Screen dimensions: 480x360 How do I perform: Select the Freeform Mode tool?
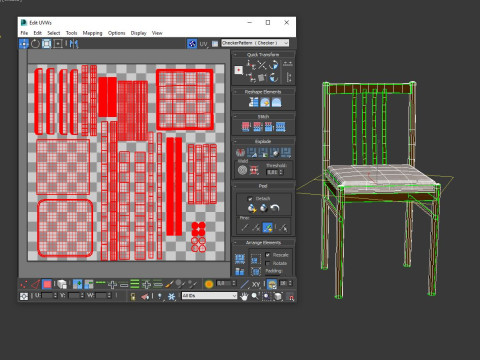58,44
